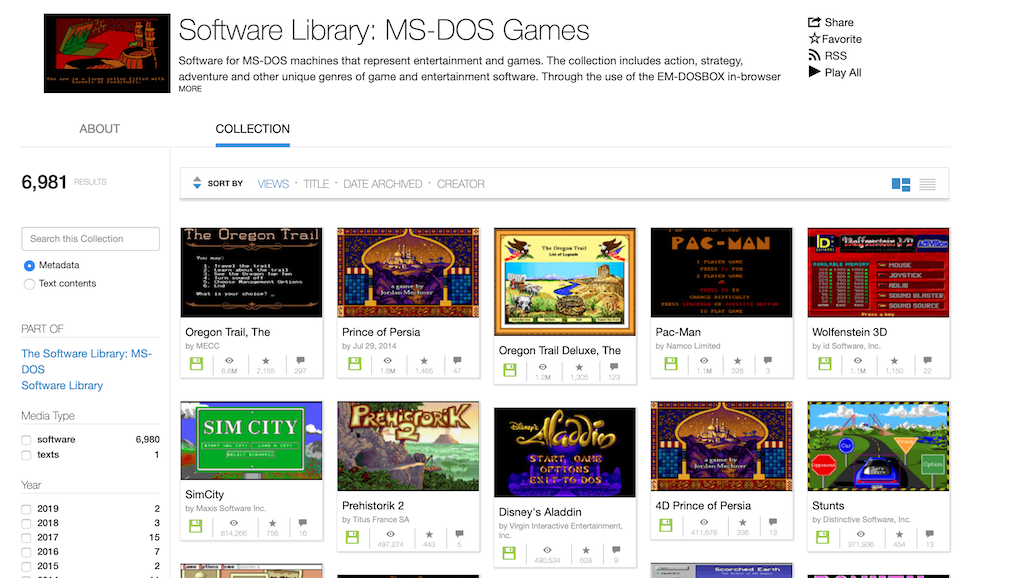Click the Play All icon
Viewport: 1024px width, 578px height.
point(814,72)
